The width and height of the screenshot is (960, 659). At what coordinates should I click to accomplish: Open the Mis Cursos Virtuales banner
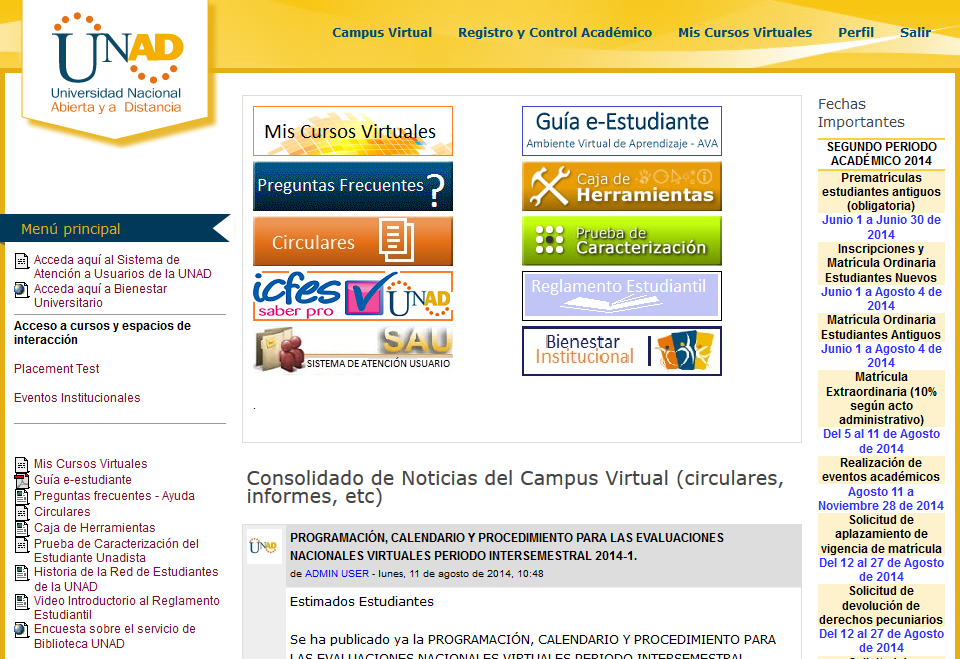[352, 131]
